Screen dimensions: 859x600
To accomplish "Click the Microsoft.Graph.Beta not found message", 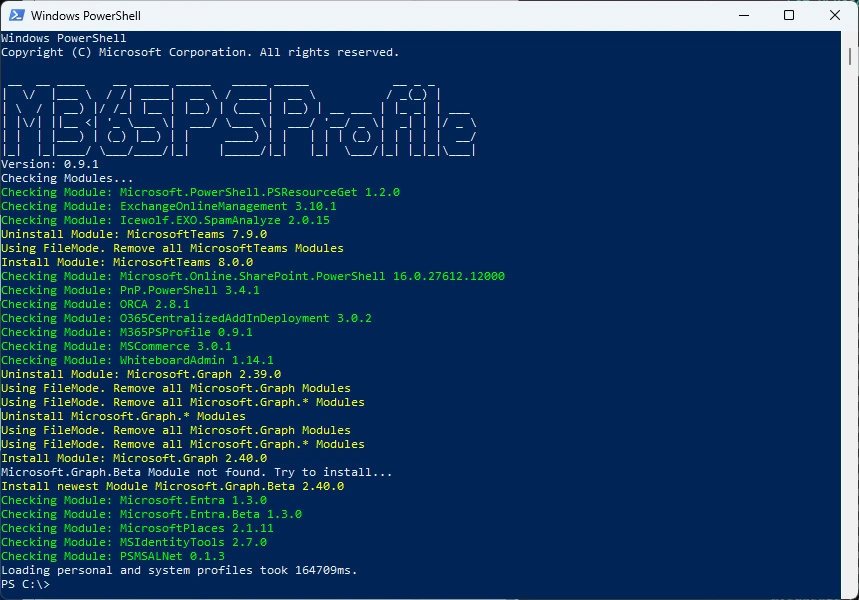I will (x=197, y=472).
